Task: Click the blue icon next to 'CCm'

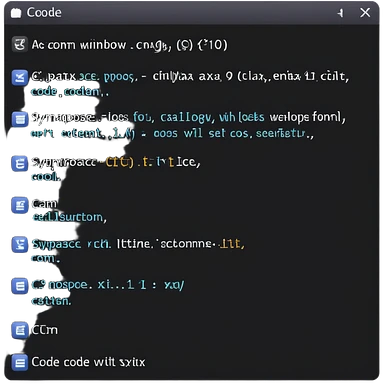Action: tap(20, 330)
